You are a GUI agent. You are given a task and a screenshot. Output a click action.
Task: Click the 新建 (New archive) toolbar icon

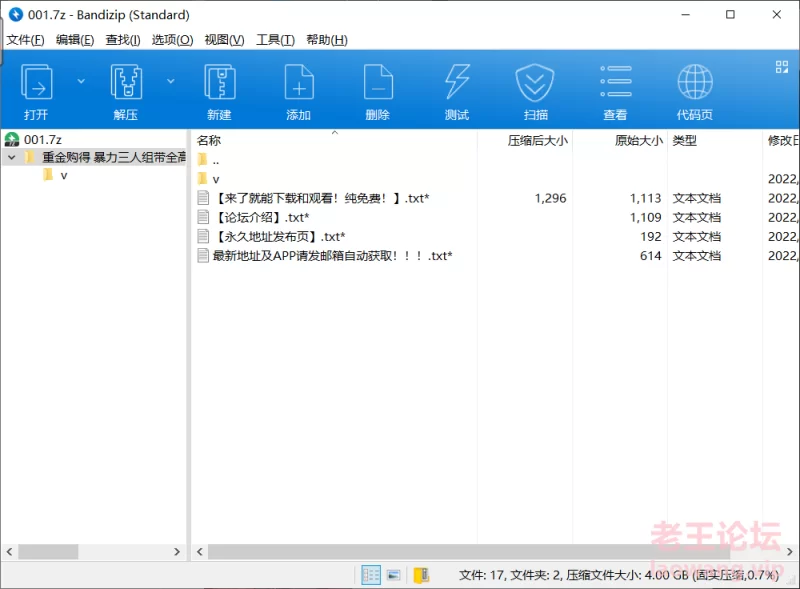pos(219,90)
